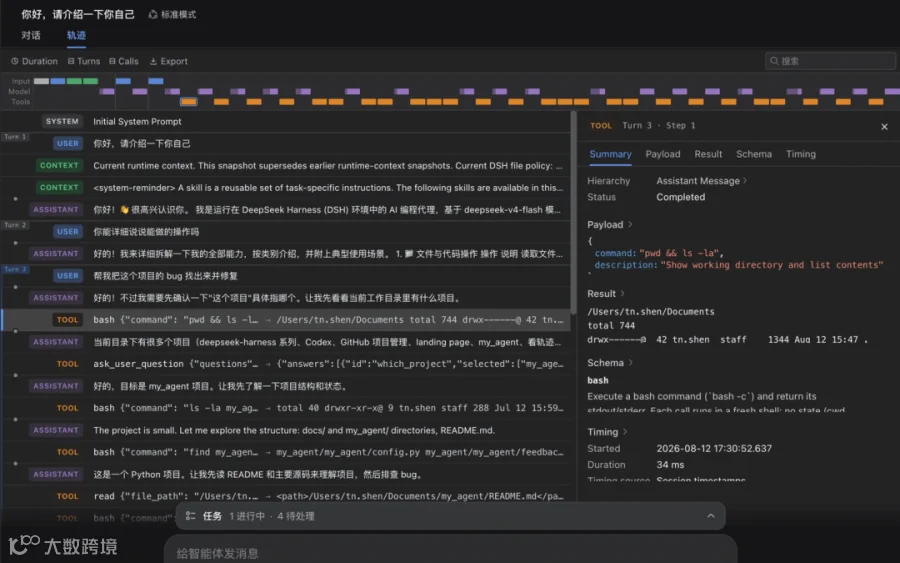Open the TOOL row ask_user_question

(286, 364)
